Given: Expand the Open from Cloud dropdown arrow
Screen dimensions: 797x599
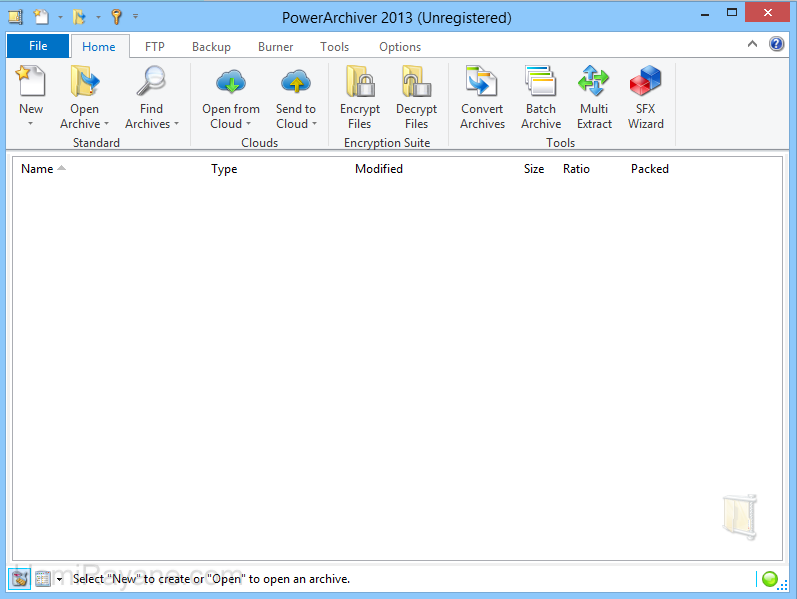Looking at the screenshot, I should (x=249, y=124).
